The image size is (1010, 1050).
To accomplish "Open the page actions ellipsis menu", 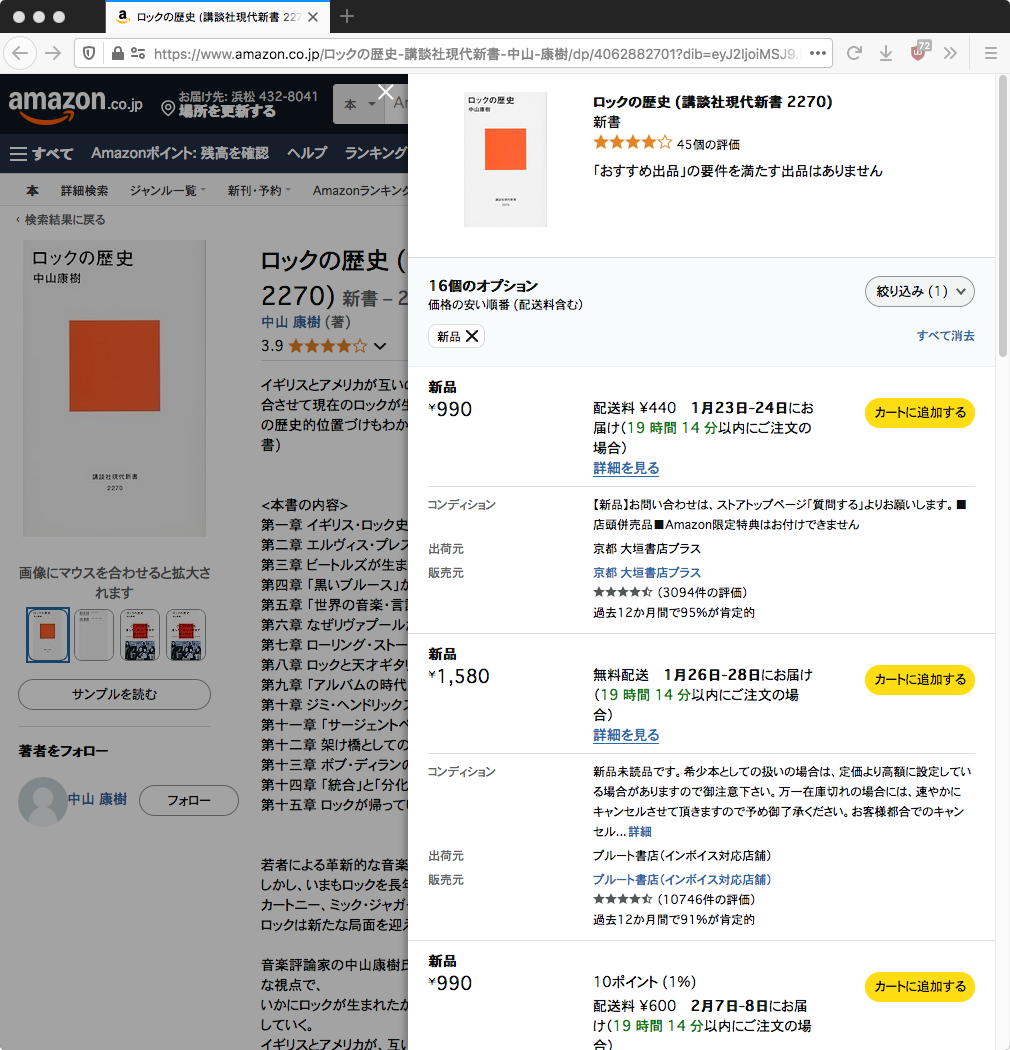I will (817, 54).
